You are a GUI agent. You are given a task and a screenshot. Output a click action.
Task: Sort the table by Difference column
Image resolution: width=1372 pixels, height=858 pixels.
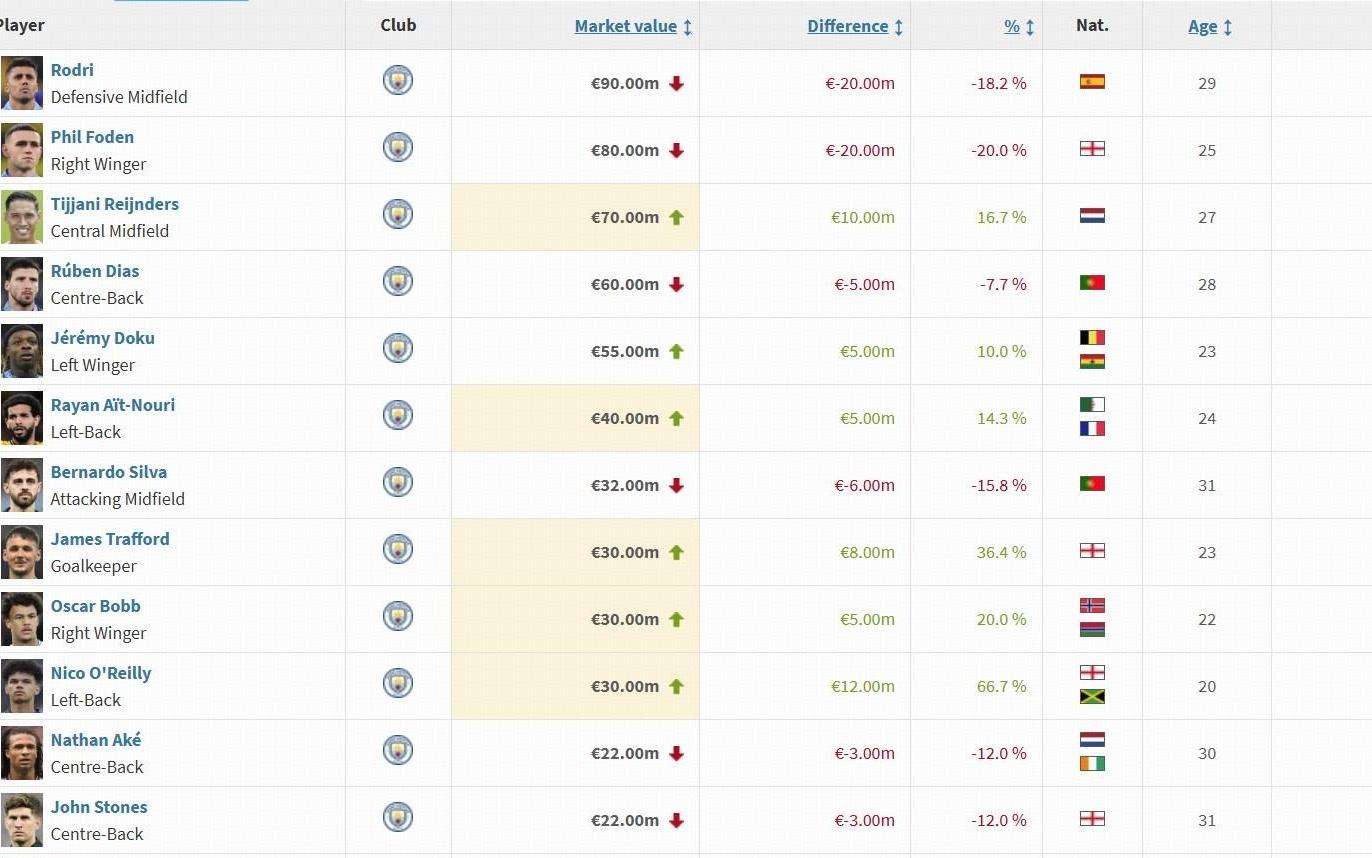click(848, 27)
